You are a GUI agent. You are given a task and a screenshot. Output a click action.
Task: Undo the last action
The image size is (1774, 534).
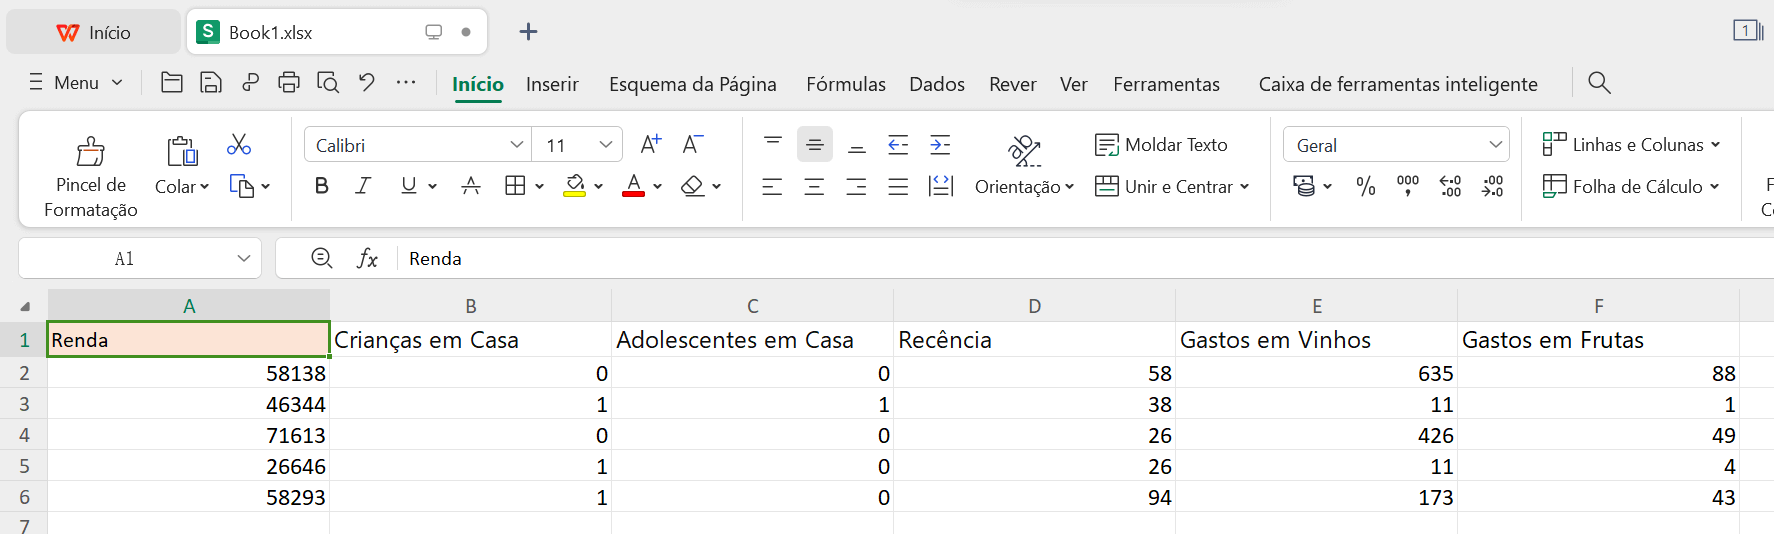(x=367, y=83)
